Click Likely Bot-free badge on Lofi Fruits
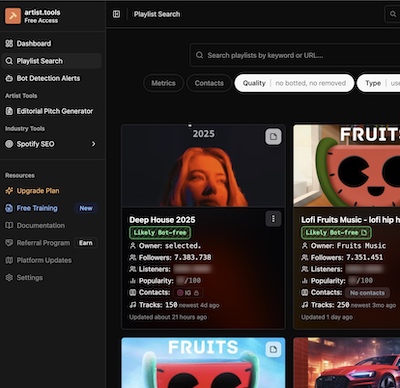 click(336, 232)
